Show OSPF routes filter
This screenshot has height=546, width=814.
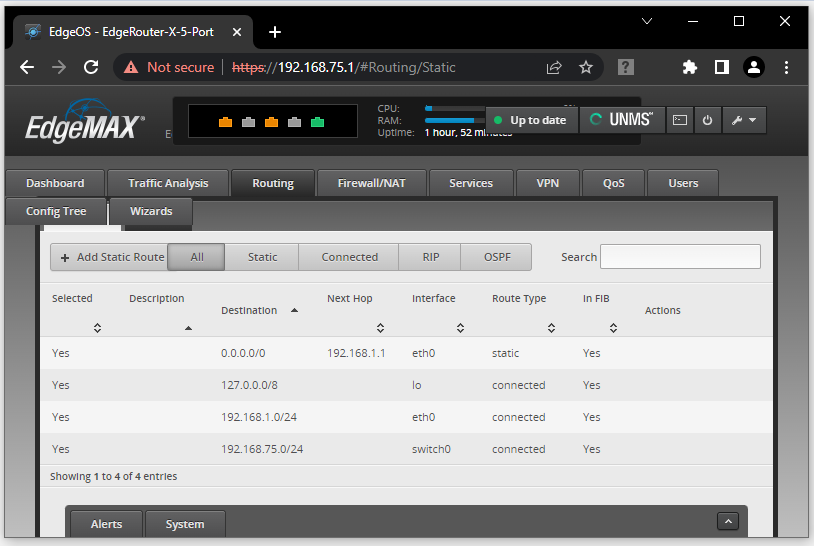pos(496,257)
